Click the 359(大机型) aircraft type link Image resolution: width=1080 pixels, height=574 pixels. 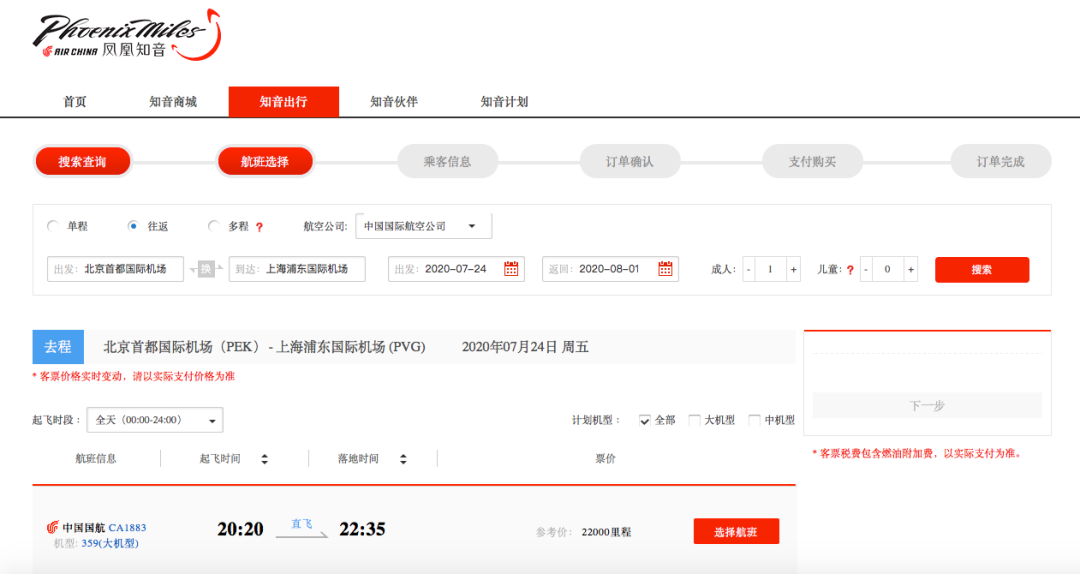coord(110,543)
